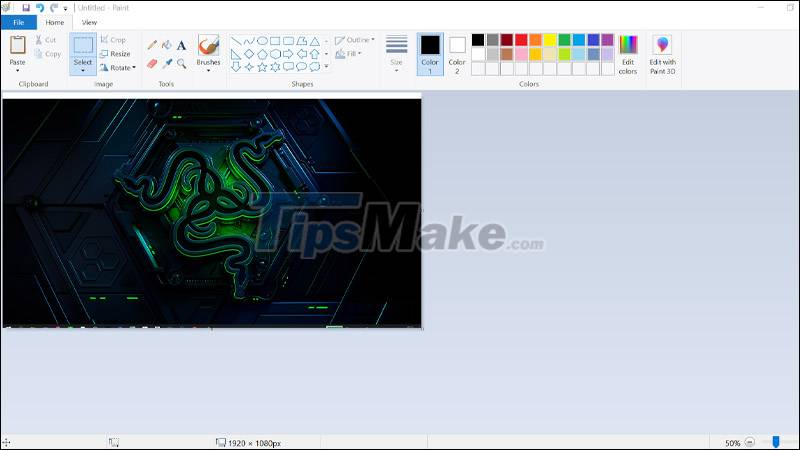Viewport: 800px width, 450px height.
Task: Select the Right triangle shape
Action: pos(236,54)
